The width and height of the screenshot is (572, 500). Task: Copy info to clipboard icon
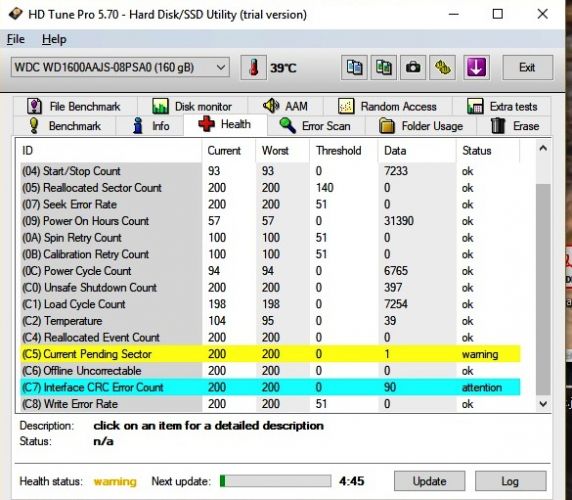point(354,67)
